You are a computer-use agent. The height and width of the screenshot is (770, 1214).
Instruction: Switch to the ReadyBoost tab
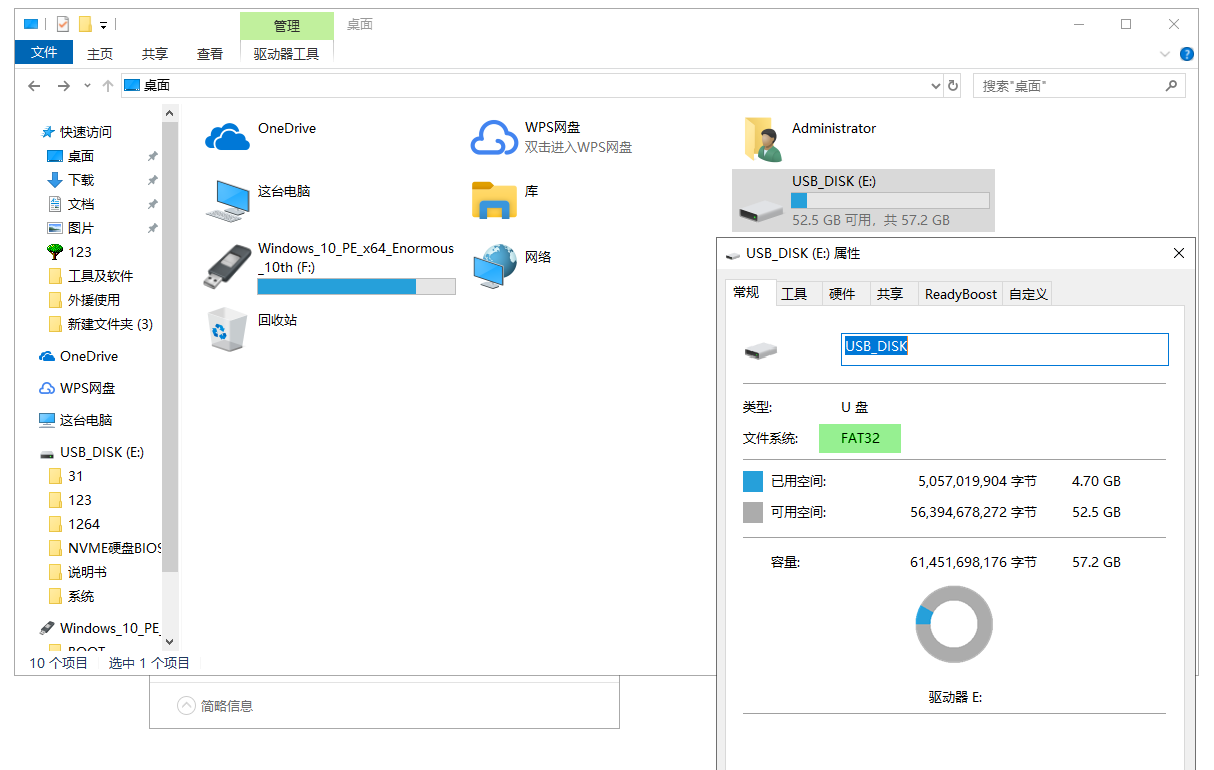[x=960, y=294]
